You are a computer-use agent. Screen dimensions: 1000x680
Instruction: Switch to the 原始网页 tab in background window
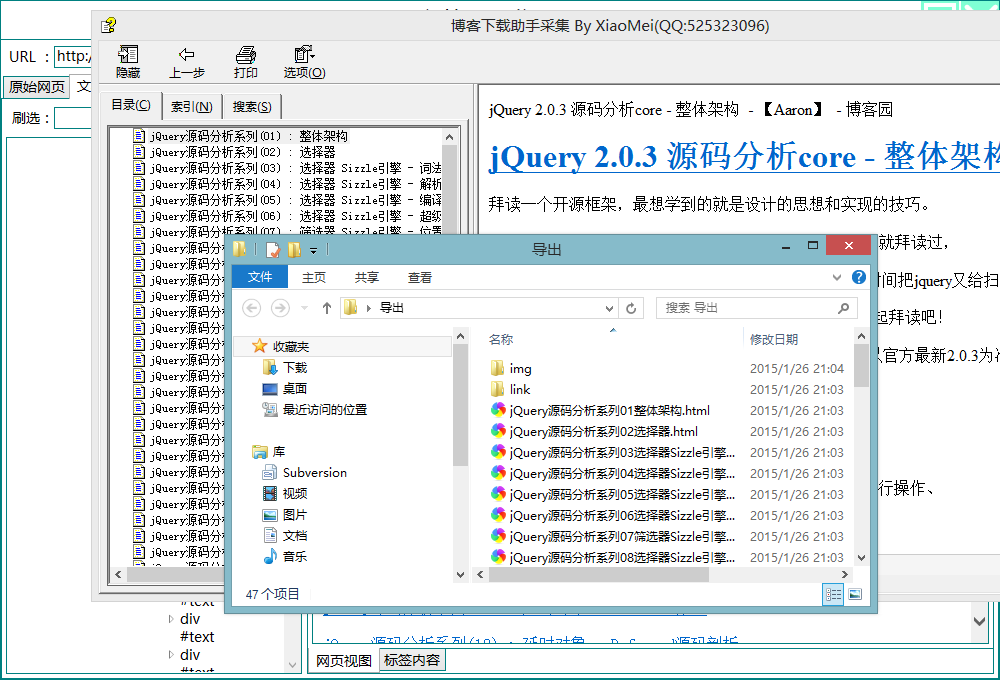(37, 87)
